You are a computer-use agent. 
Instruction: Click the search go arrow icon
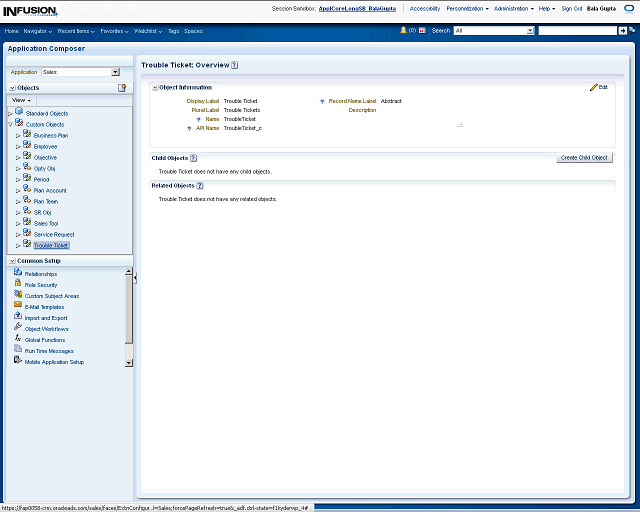tap(622, 31)
